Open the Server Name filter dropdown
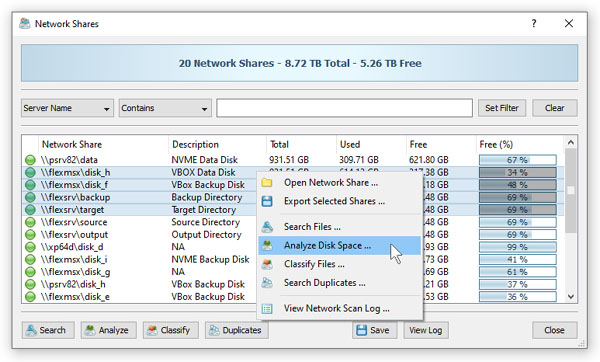The image size is (600, 362). 67,108
